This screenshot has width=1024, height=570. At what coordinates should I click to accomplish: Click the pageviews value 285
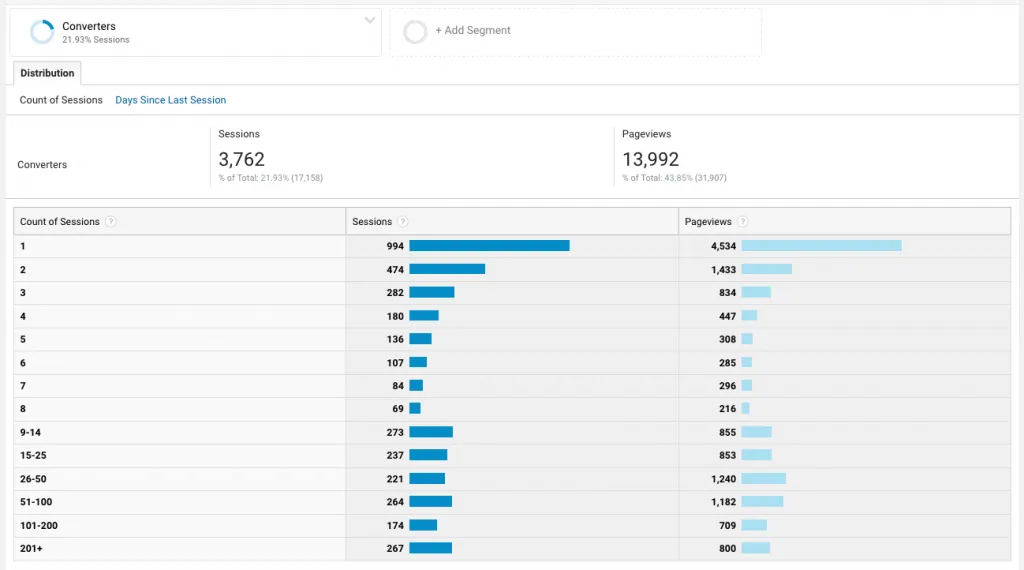click(x=728, y=362)
